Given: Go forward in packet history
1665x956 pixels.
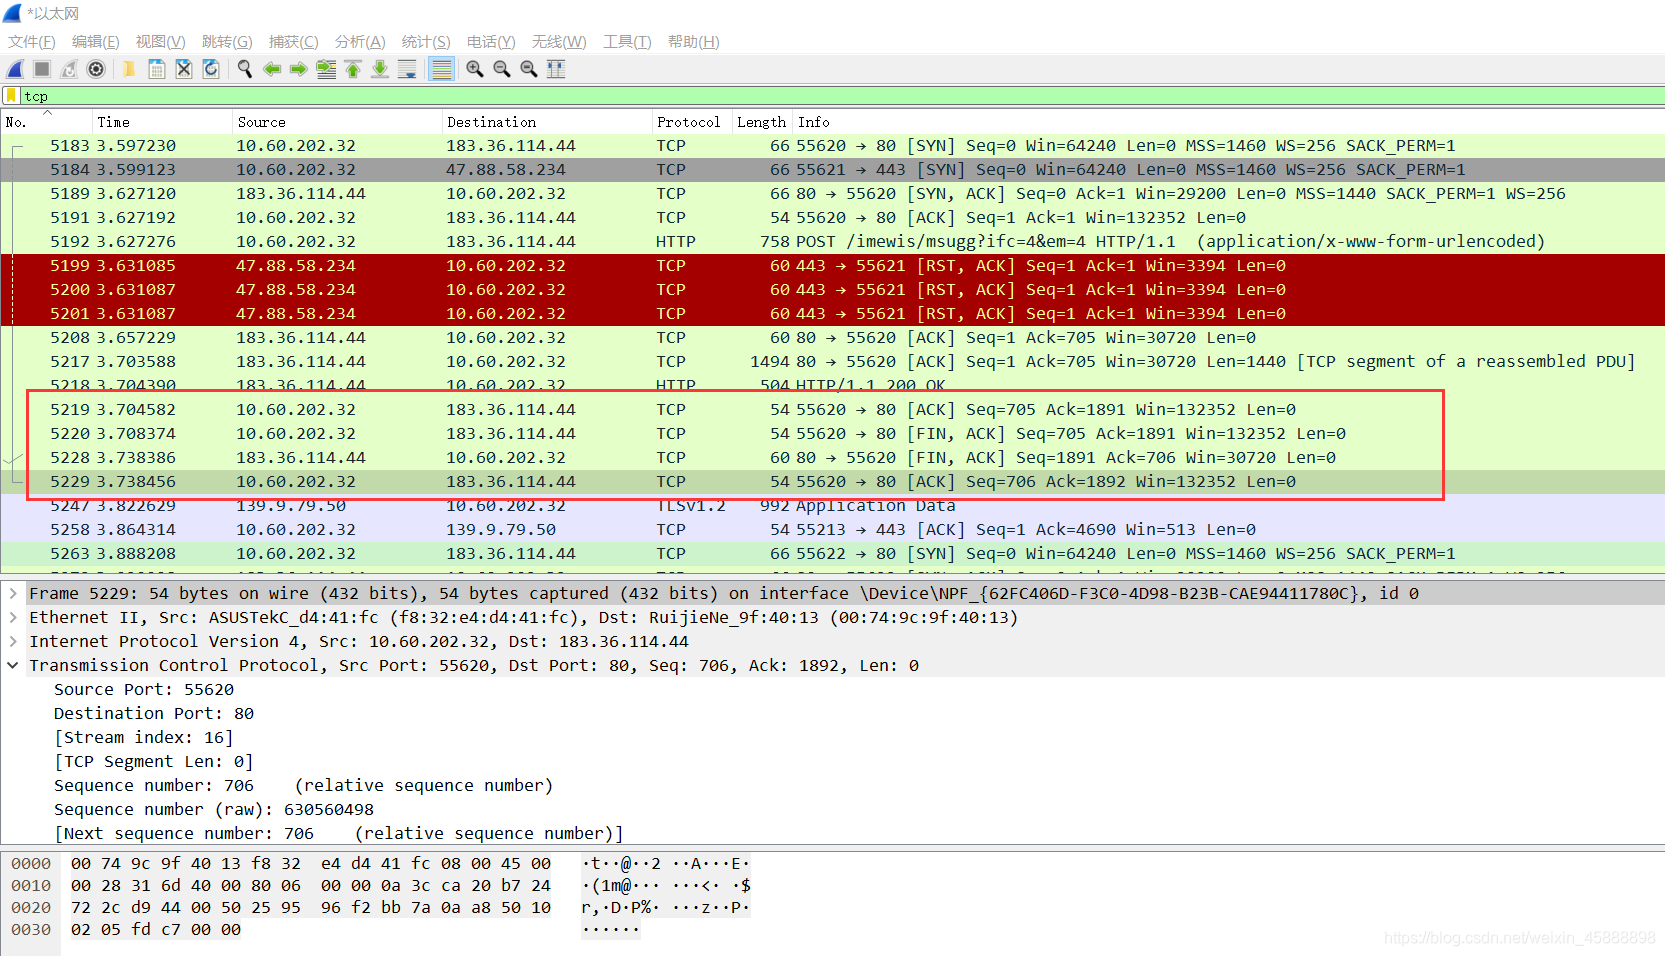Looking at the screenshot, I should tap(298, 69).
